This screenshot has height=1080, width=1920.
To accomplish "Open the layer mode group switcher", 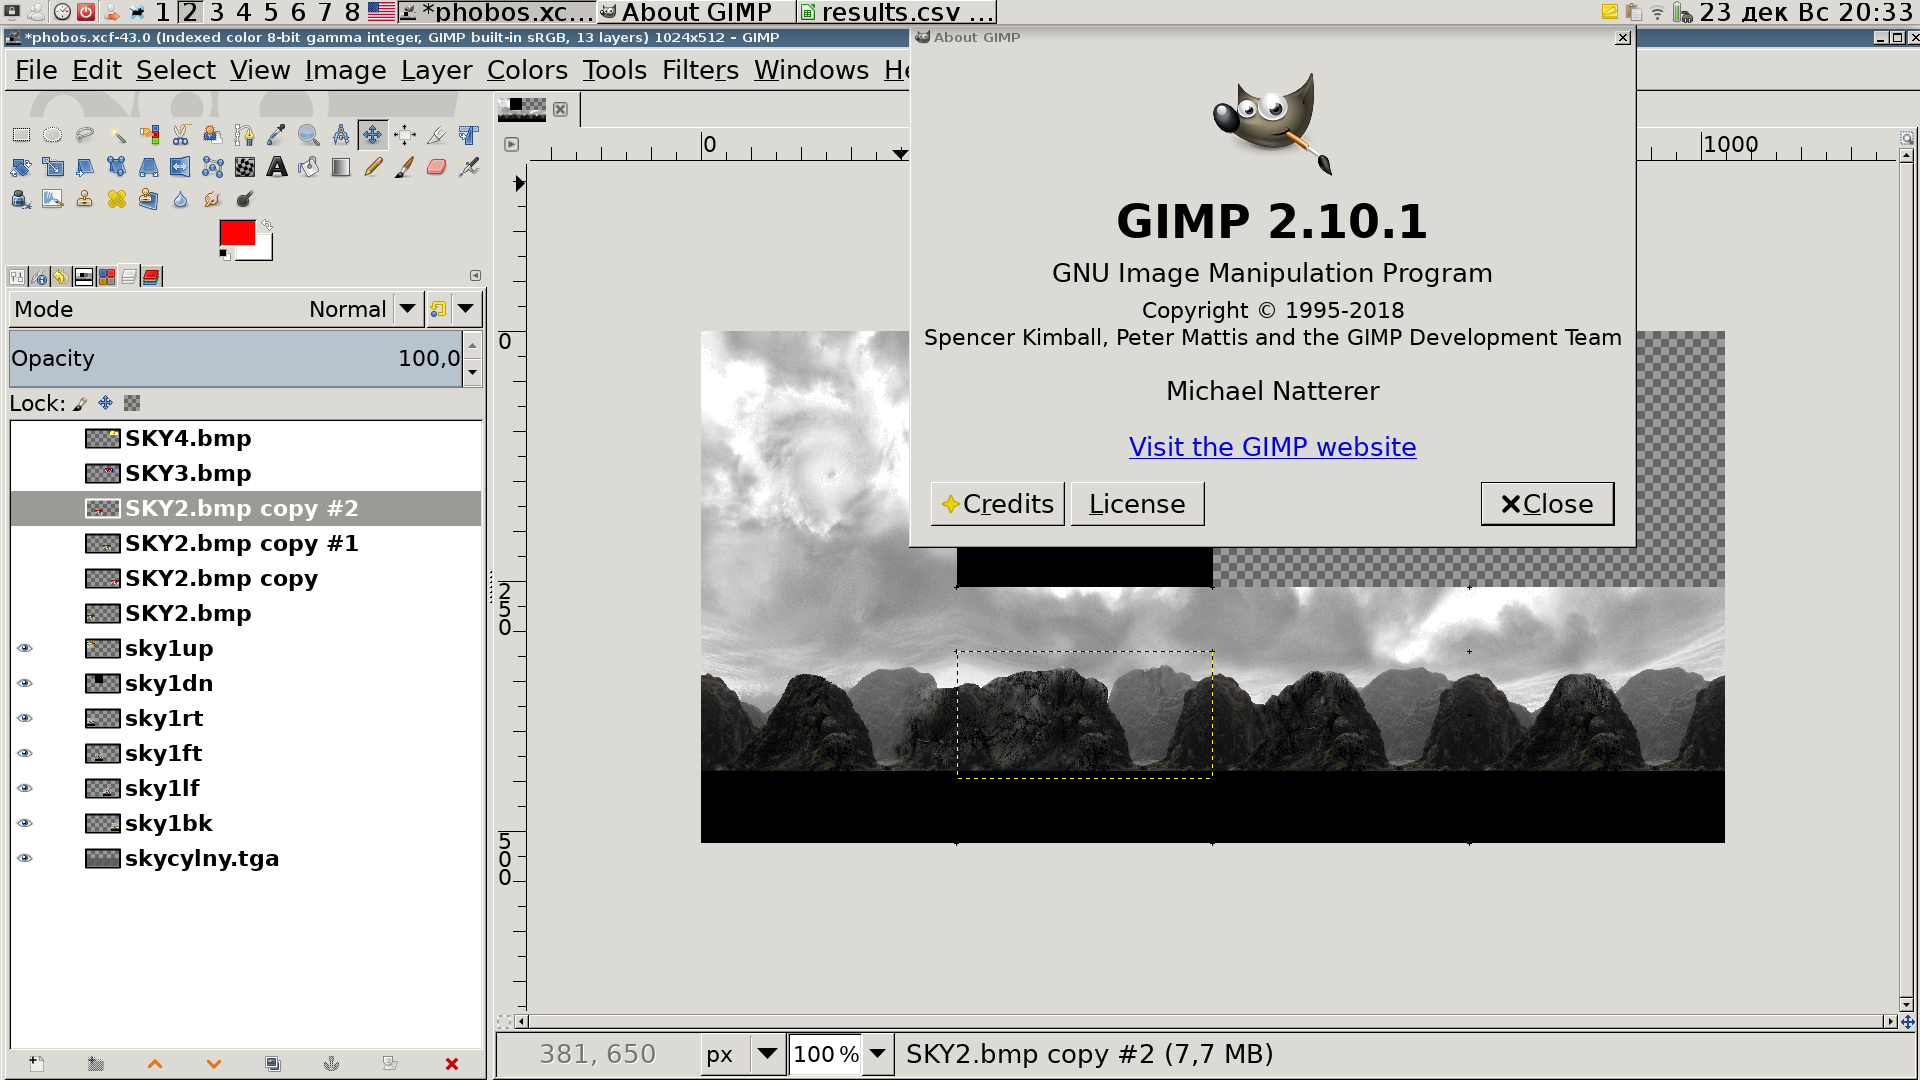I will [x=453, y=309].
